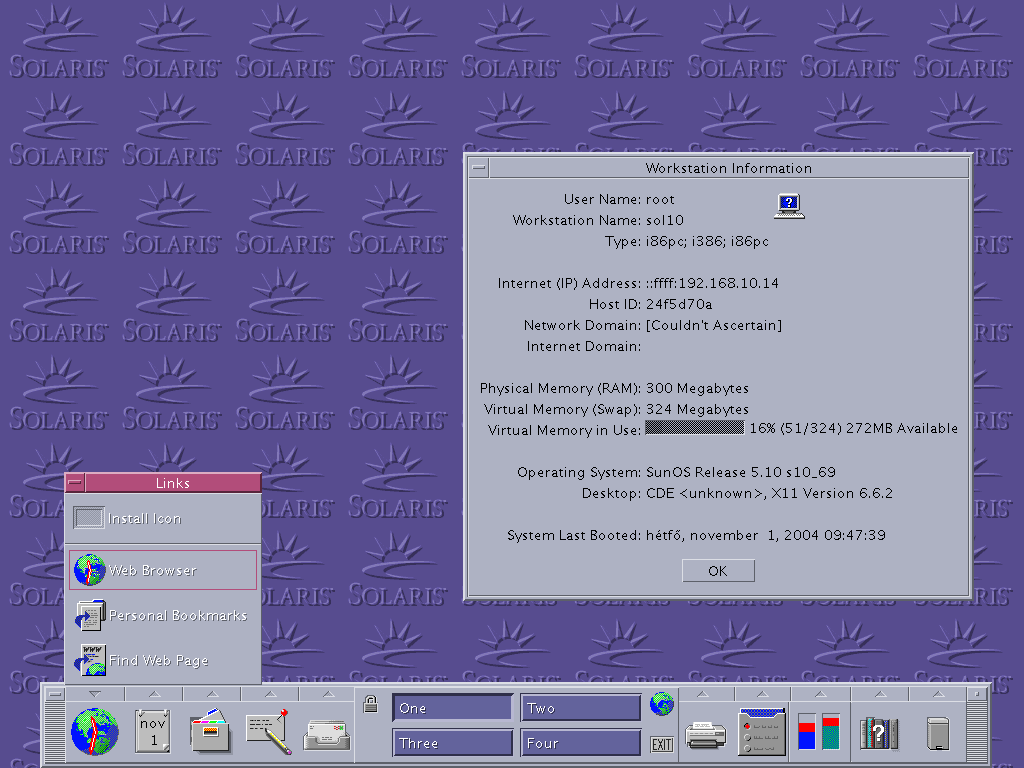
Task: Open the Style Manager desktop controls icon
Action: pyautogui.click(x=761, y=731)
